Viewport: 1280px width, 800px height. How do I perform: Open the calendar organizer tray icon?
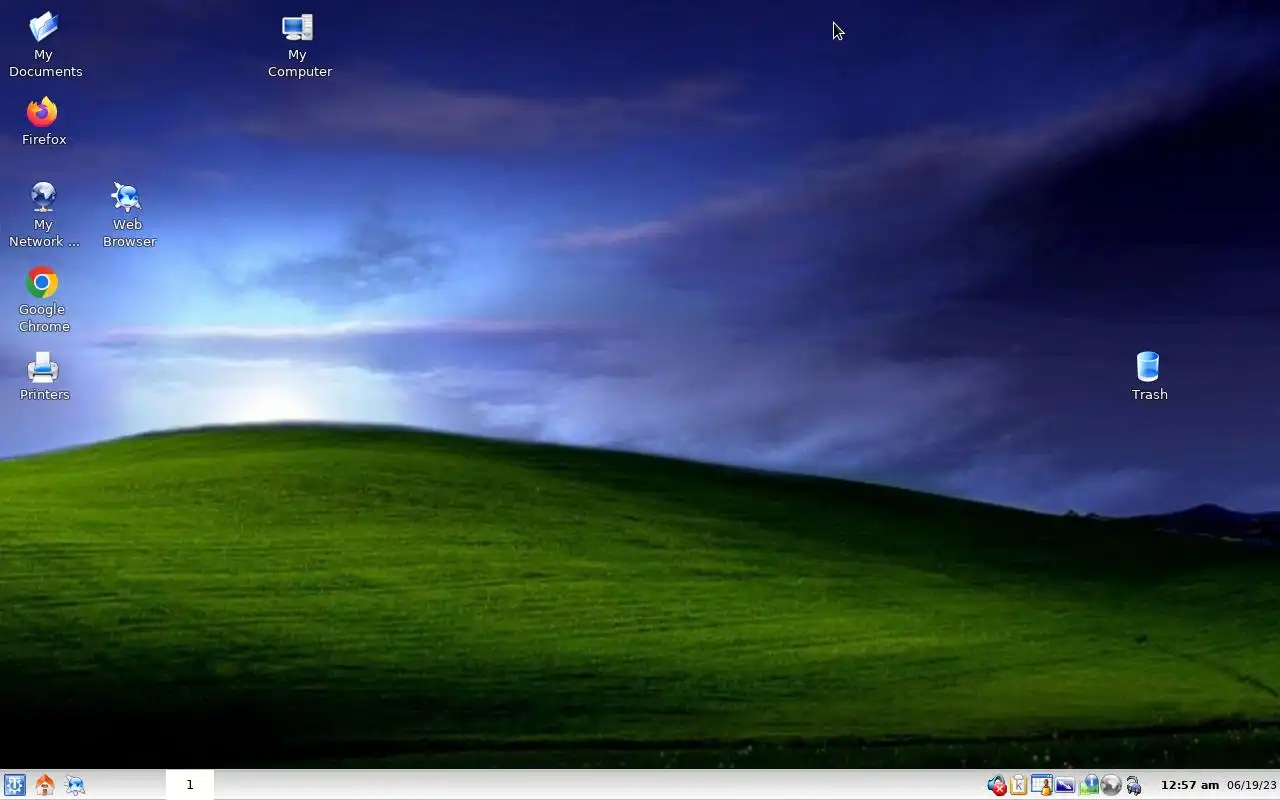[x=1041, y=786]
